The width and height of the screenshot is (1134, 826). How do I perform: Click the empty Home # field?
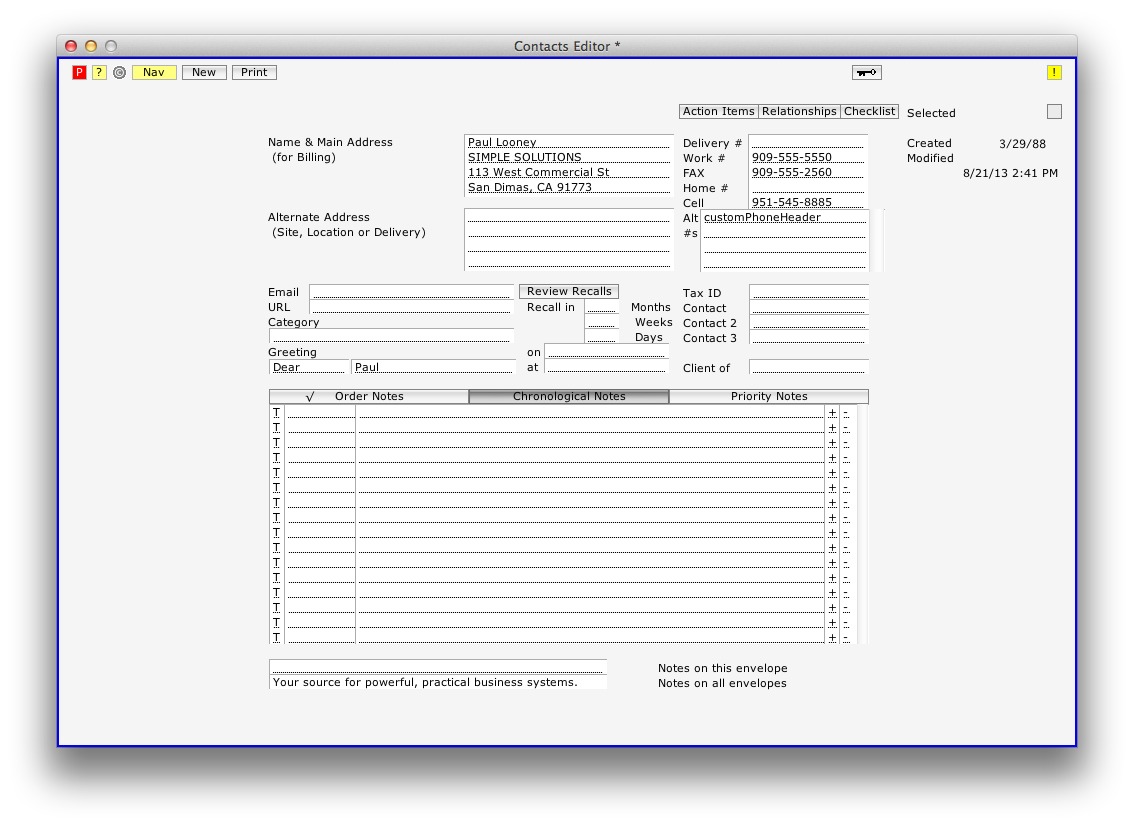coord(808,187)
